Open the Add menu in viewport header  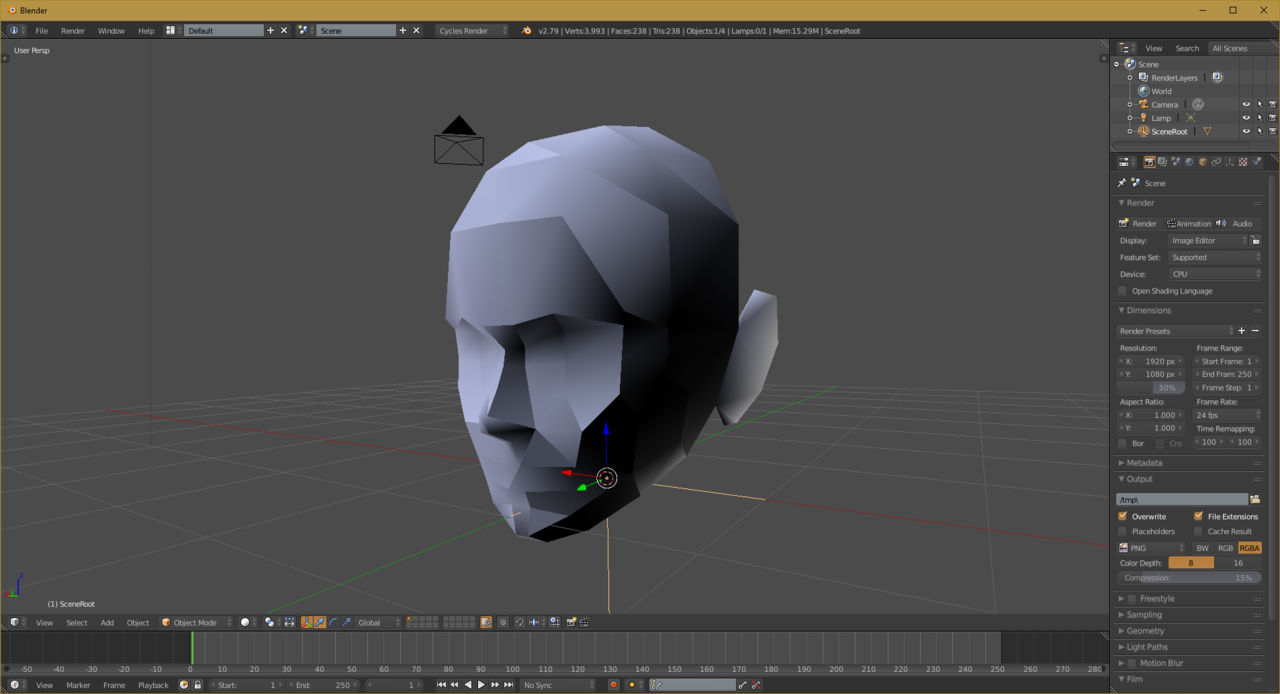point(107,622)
